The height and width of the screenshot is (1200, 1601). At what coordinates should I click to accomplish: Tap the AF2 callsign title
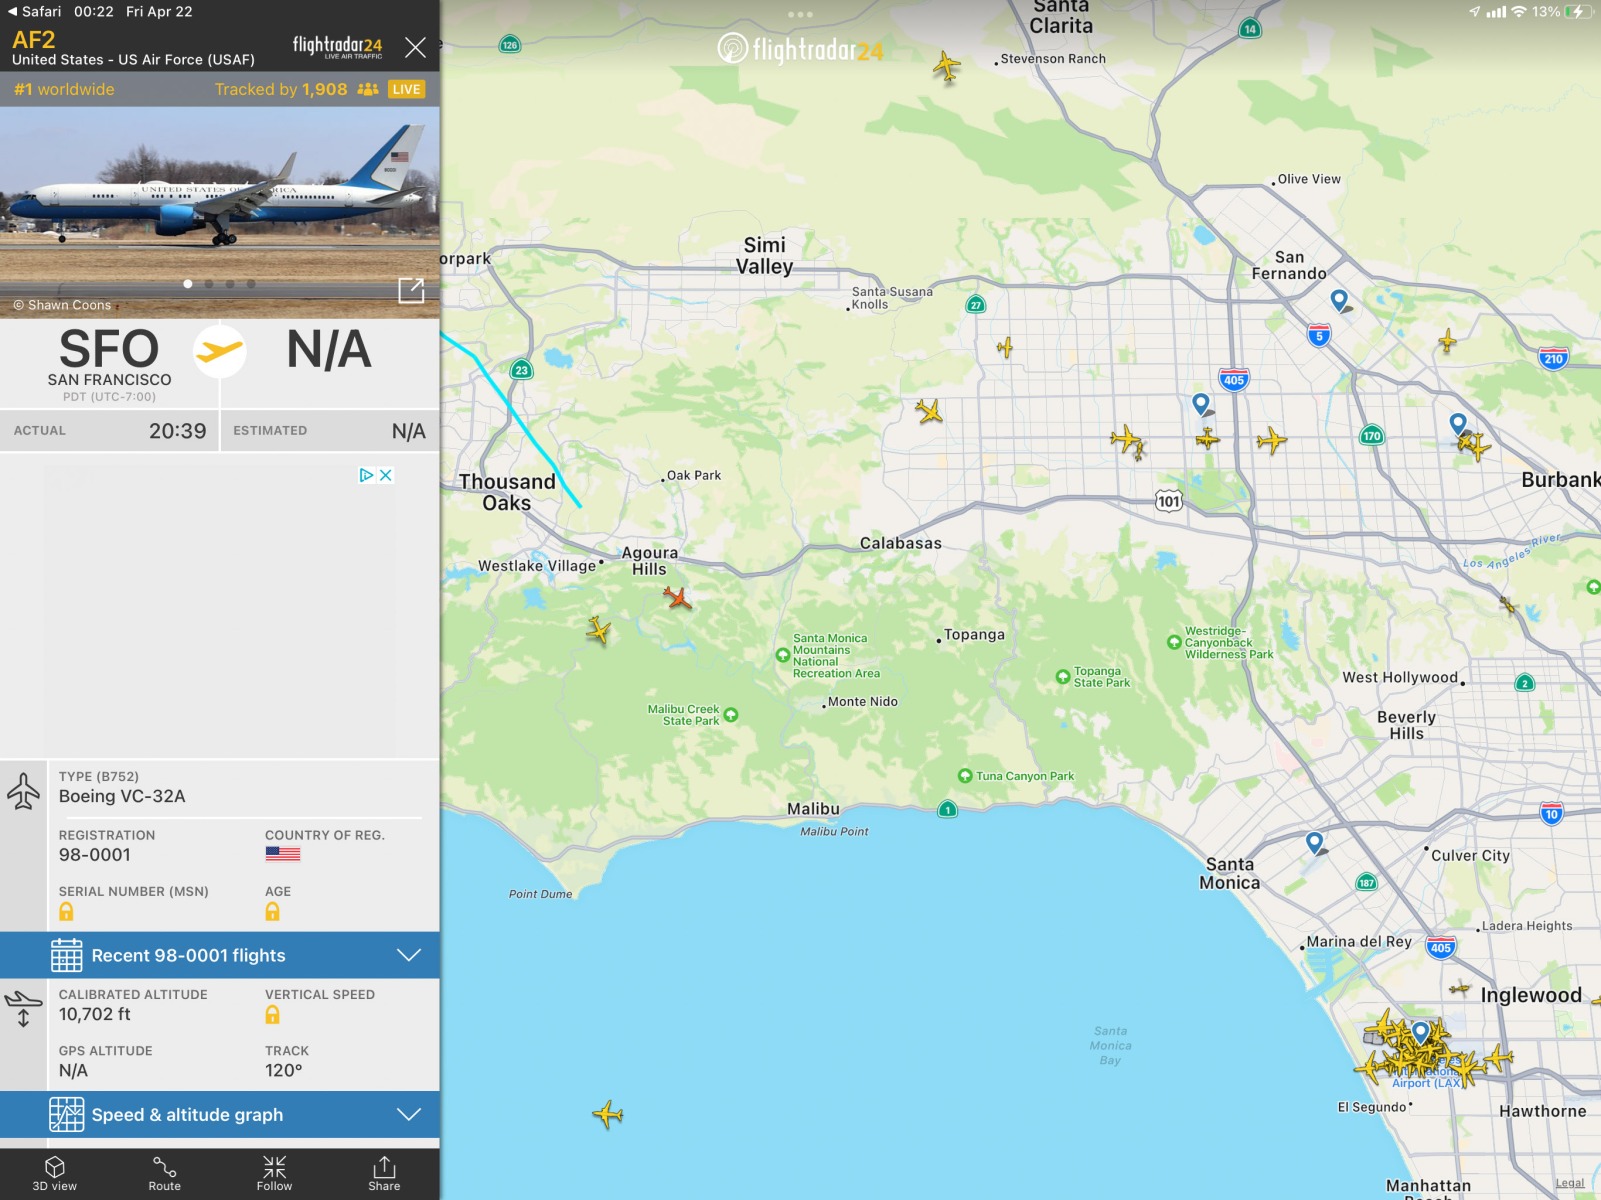34,40
